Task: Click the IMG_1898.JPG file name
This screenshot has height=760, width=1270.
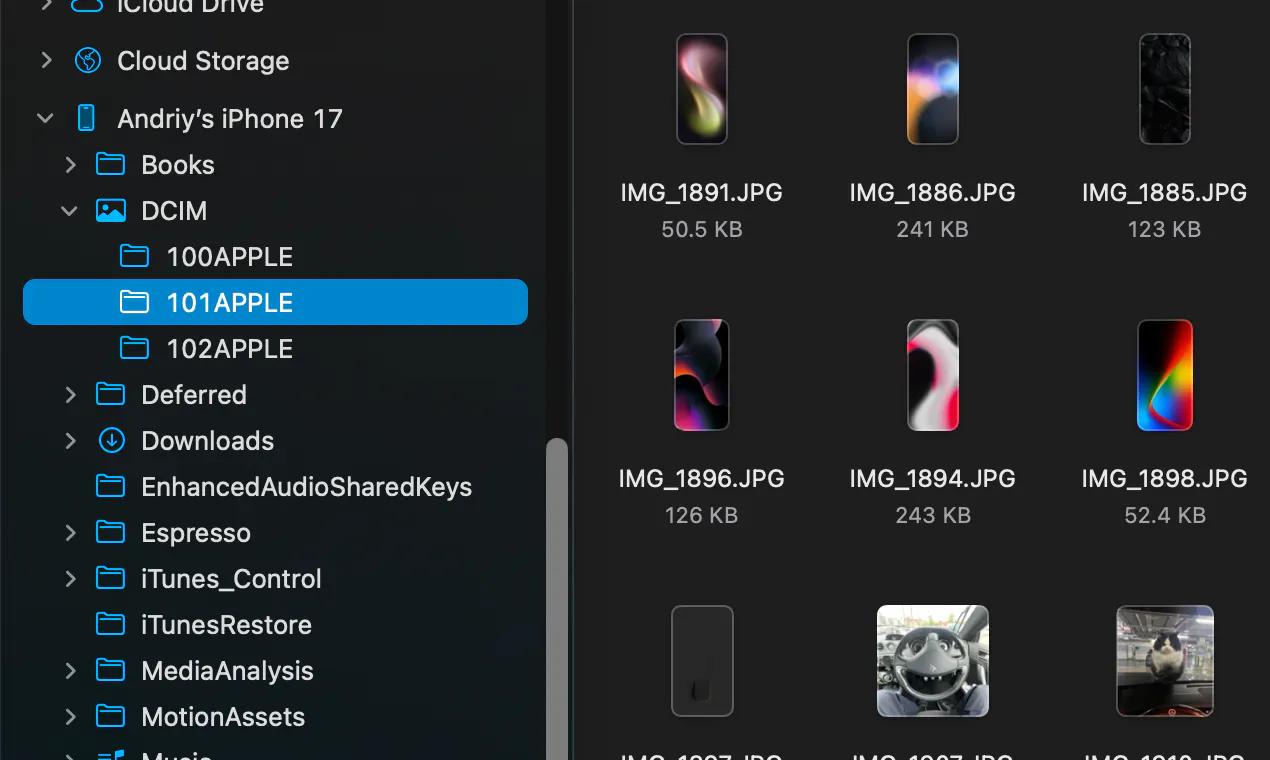Action: (x=1165, y=479)
